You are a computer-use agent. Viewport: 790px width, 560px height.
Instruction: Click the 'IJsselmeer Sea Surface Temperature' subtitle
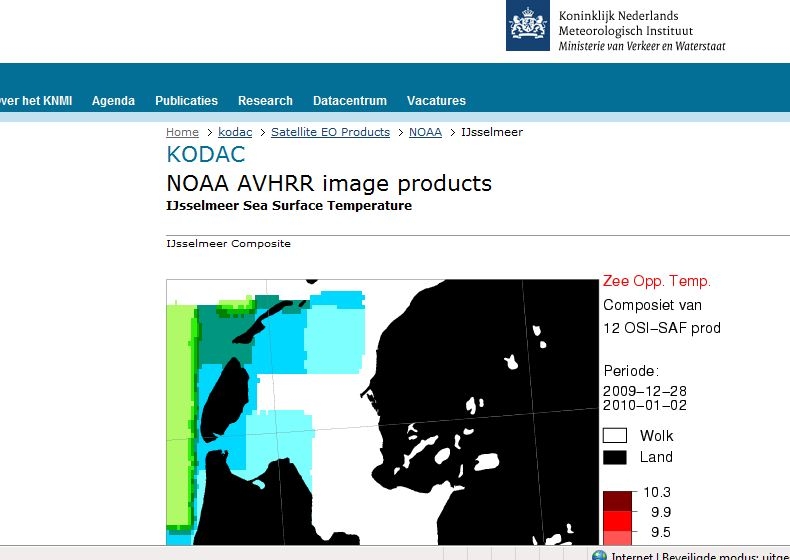click(289, 206)
